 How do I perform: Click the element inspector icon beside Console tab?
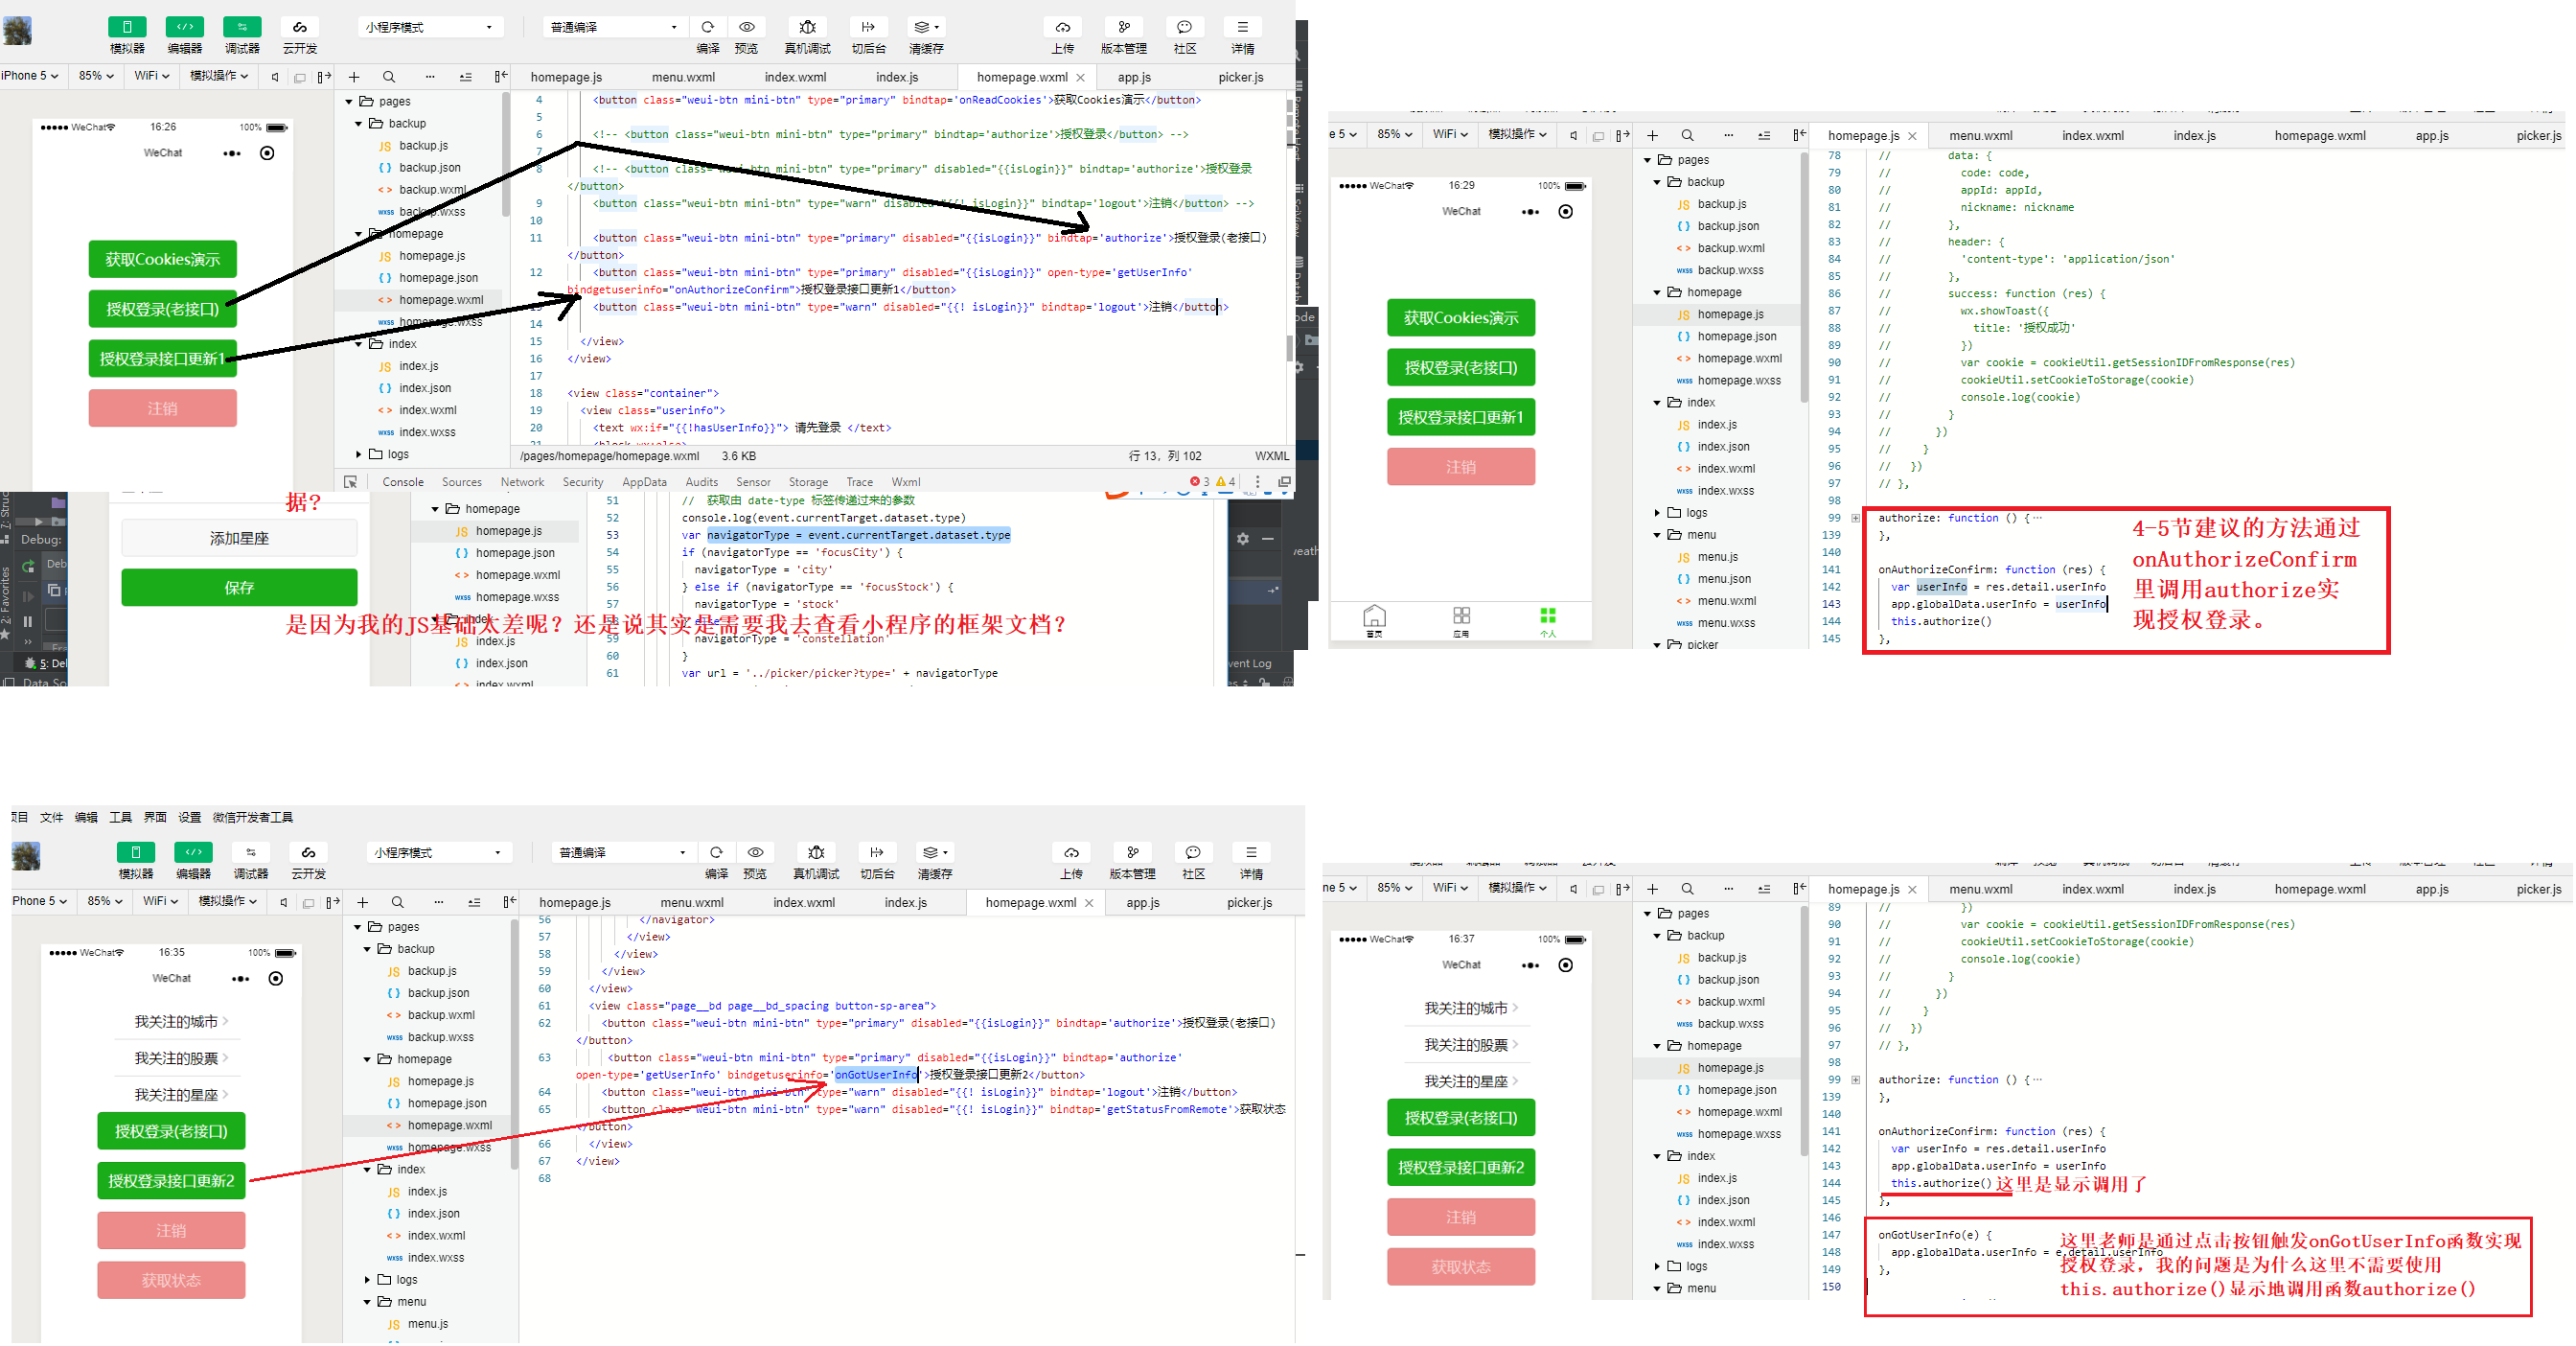tap(350, 482)
